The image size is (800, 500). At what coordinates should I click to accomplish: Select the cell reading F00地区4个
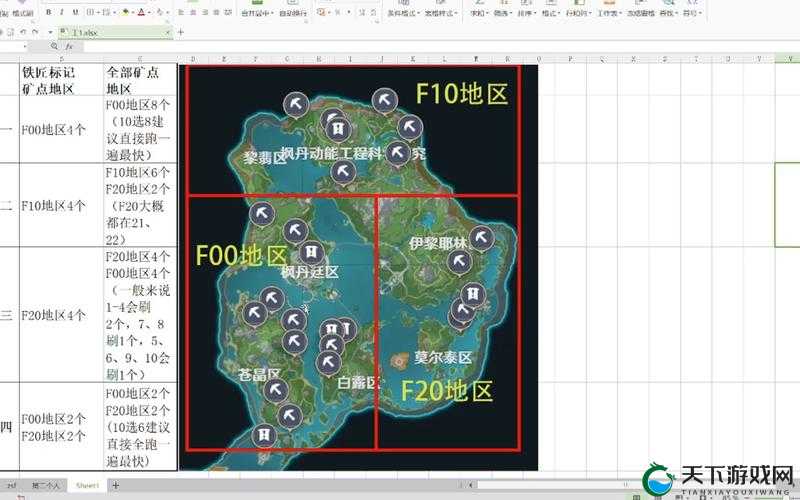coord(61,130)
